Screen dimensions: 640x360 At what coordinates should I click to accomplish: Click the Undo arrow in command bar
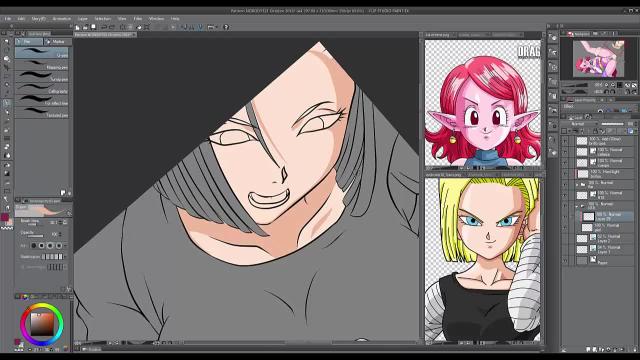coord(104,27)
